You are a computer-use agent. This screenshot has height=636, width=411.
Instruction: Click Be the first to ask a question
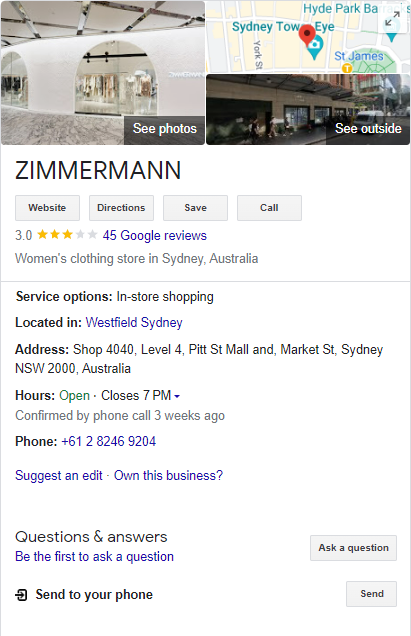95,556
